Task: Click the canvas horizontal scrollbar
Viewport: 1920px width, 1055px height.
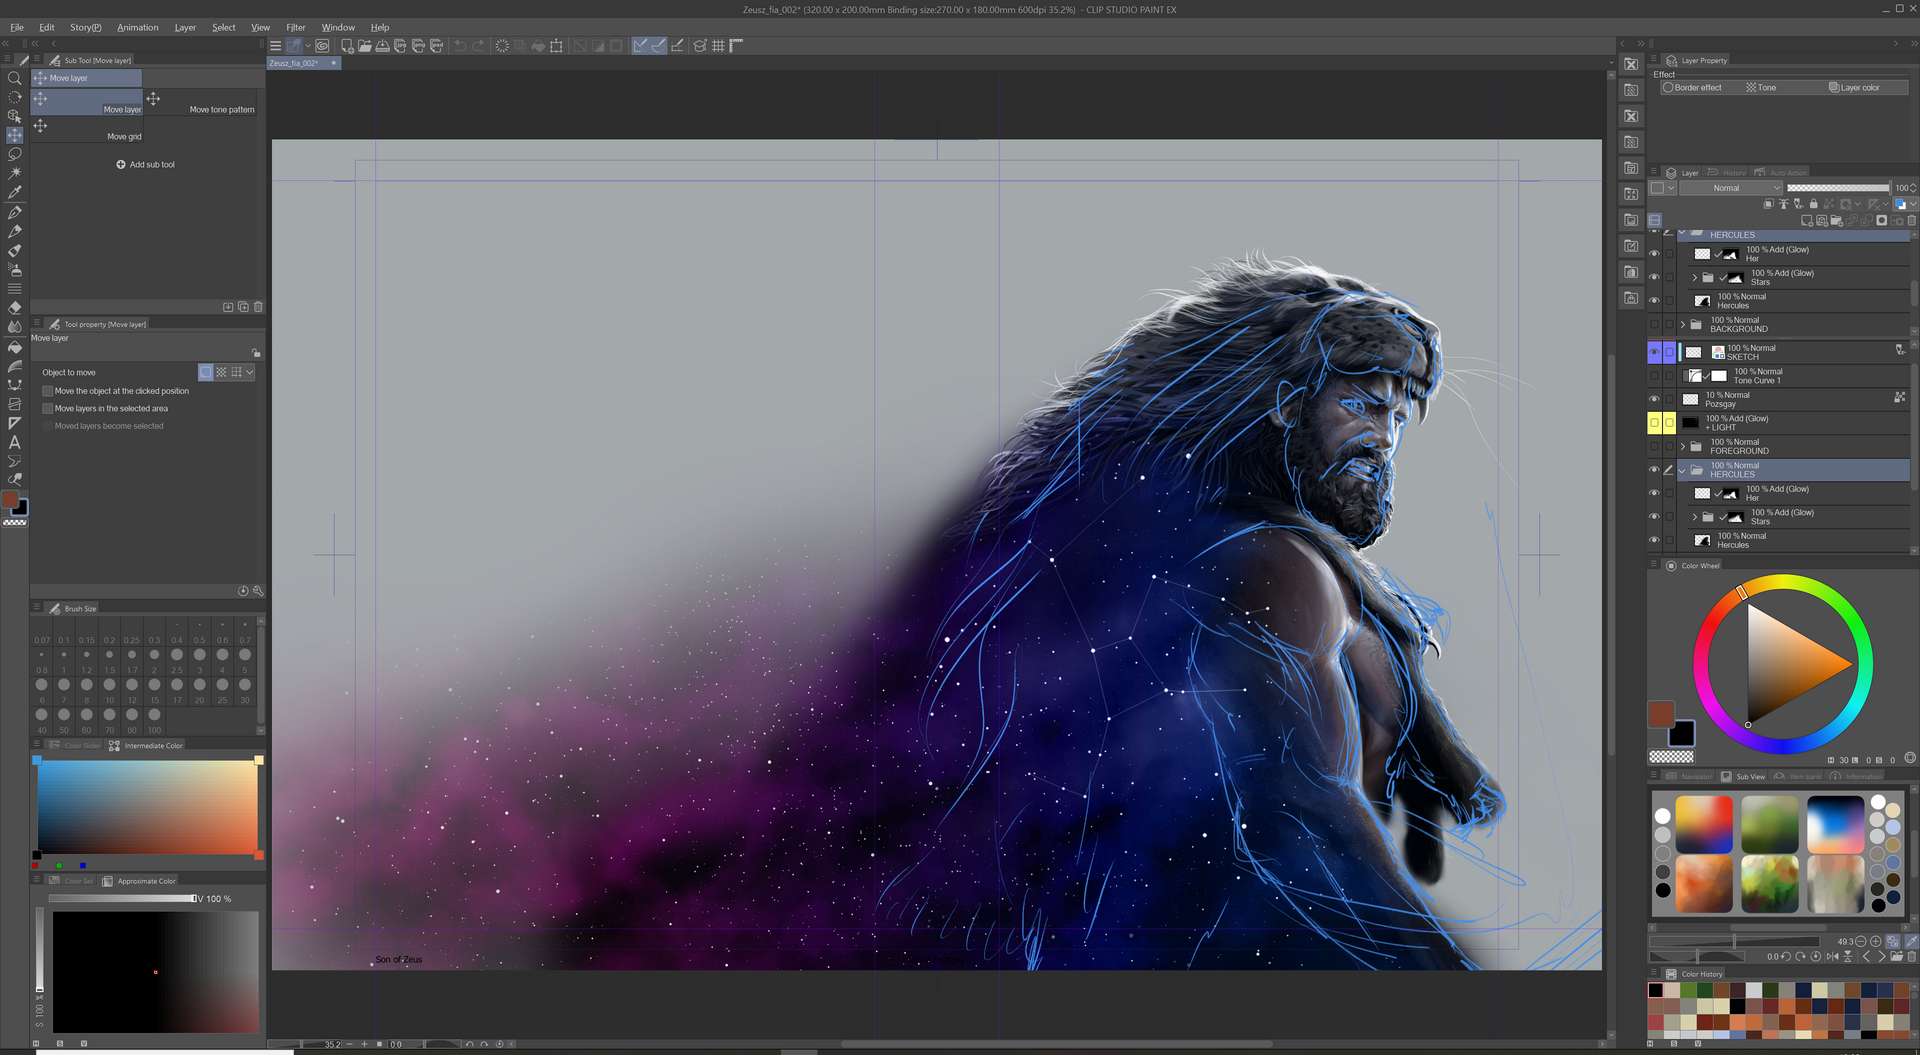Action: [1055, 1044]
